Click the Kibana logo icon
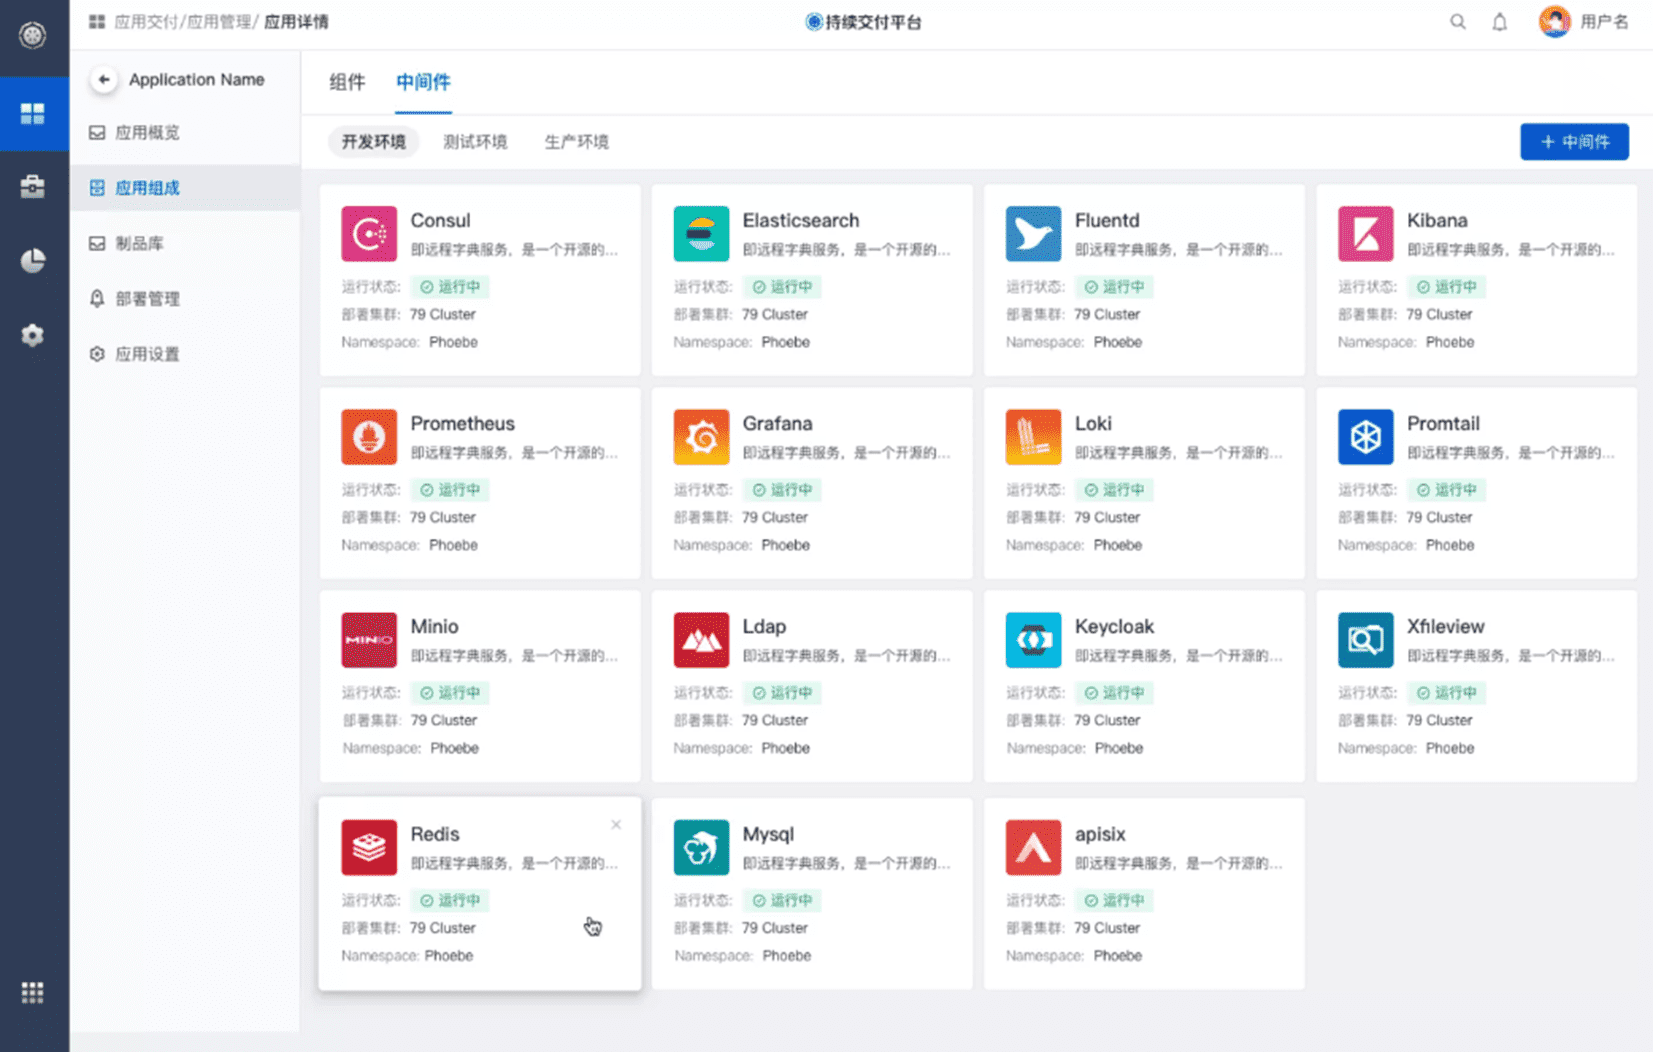This screenshot has height=1052, width=1653. [1365, 234]
